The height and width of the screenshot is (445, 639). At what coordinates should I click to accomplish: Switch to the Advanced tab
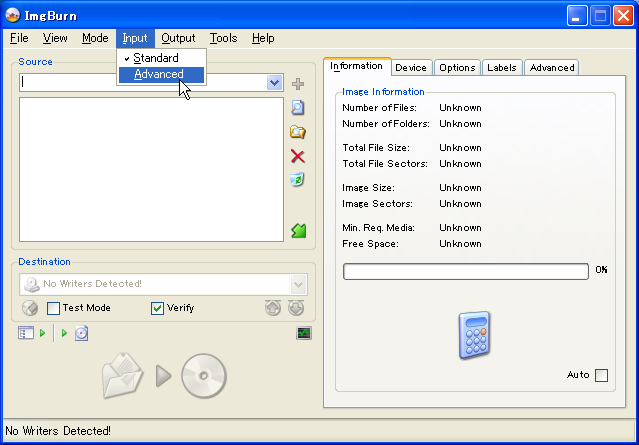(552, 68)
